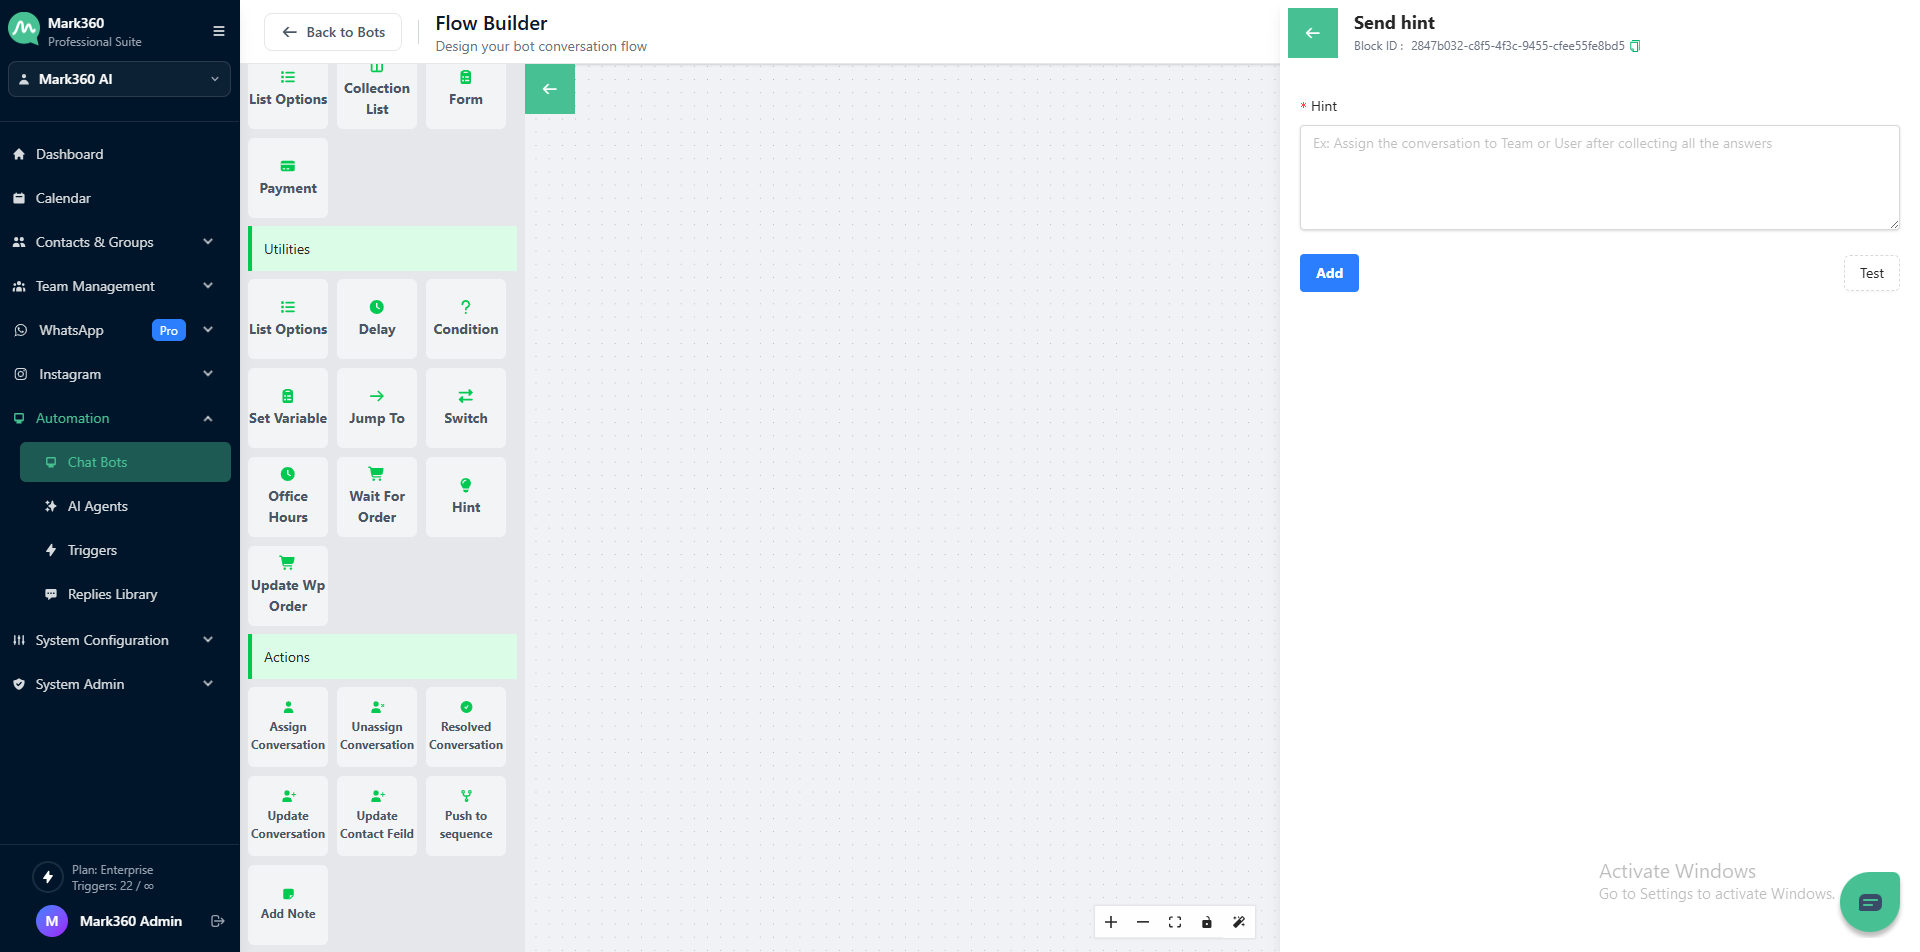
Task: Add the Office Hours block
Action: pos(288,497)
